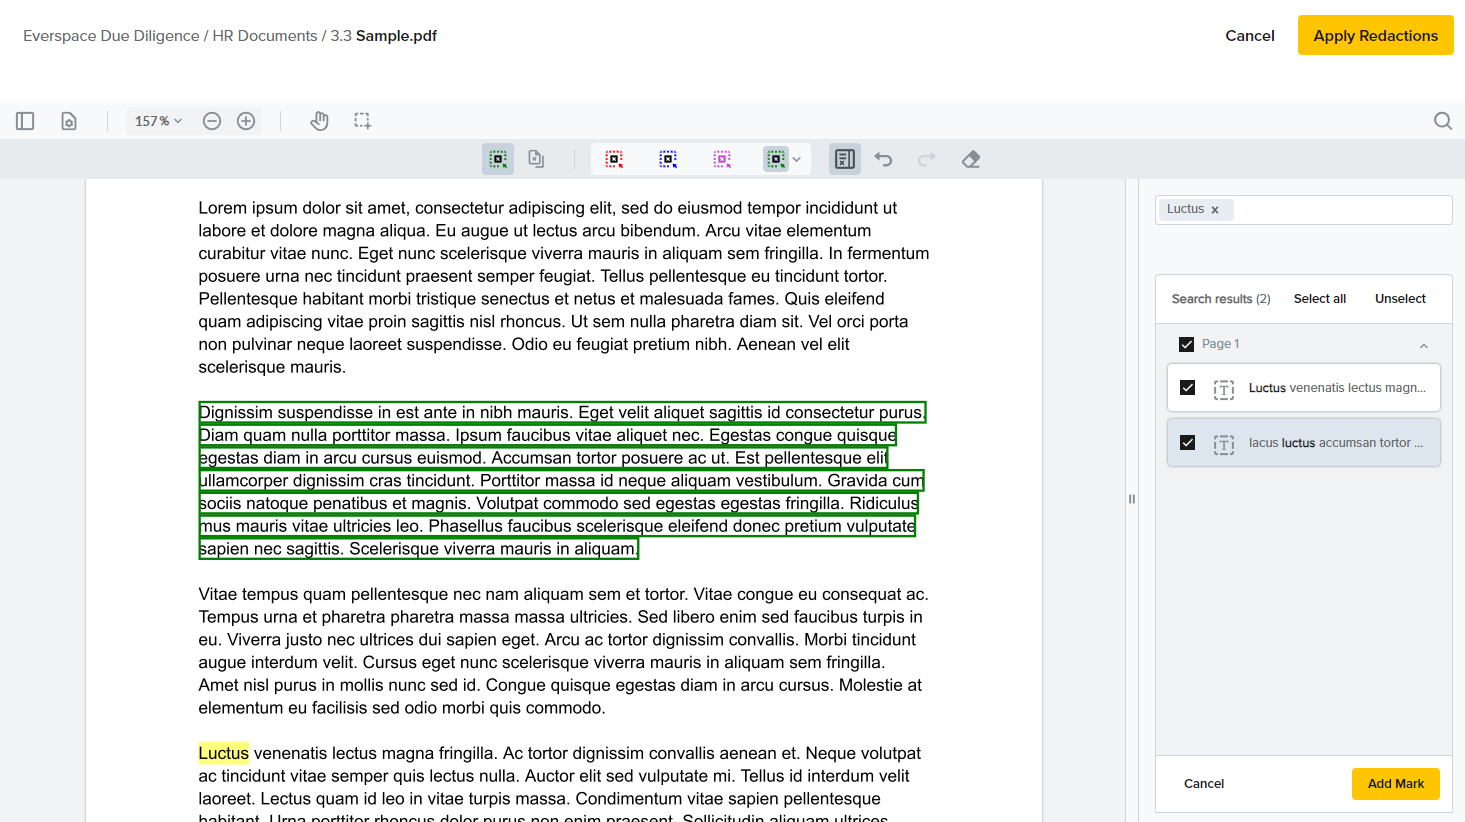Collapse the Page 1 results group

(1423, 344)
